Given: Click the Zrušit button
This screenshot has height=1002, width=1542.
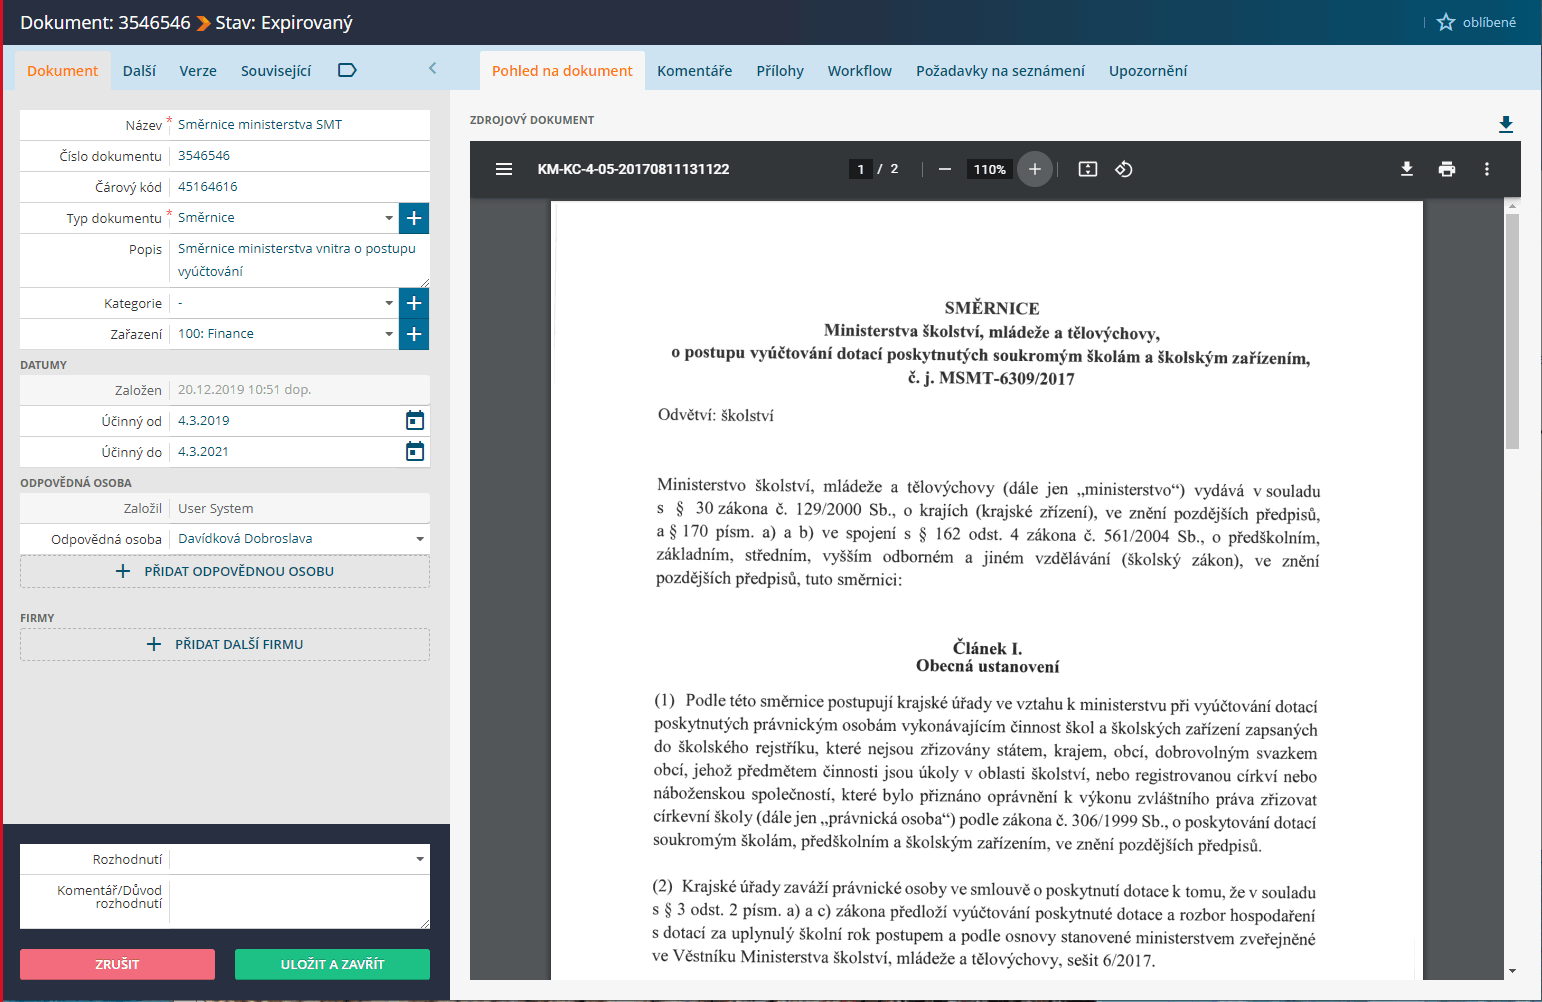Looking at the screenshot, I should tap(117, 964).
